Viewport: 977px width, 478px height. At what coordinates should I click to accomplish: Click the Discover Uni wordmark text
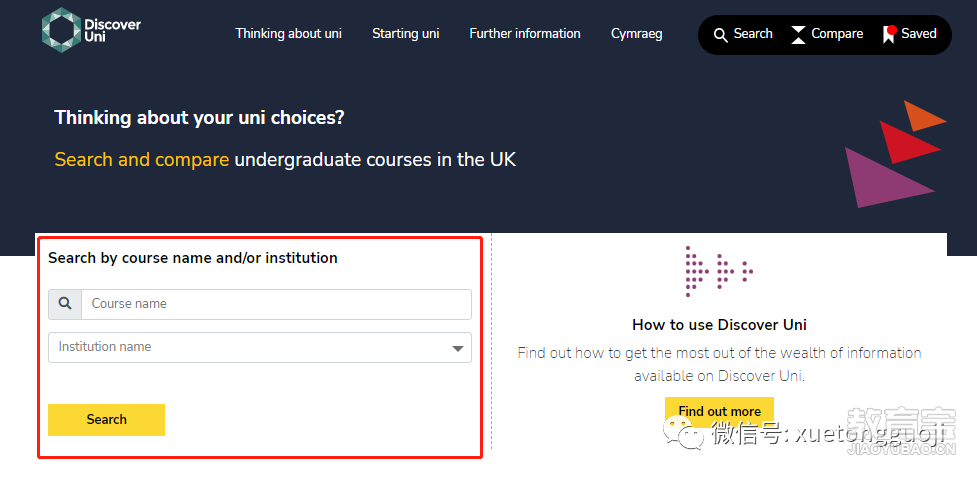[112, 31]
